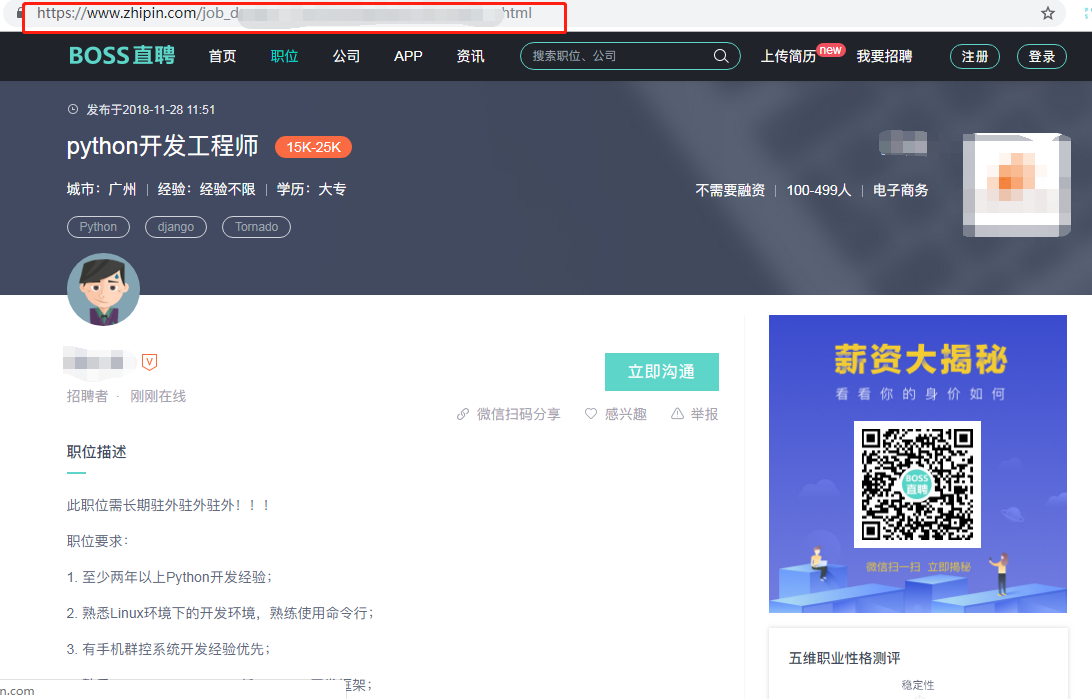Image resolution: width=1092 pixels, height=699 pixels.
Task: Click the recruiter avatar image
Action: (103, 289)
